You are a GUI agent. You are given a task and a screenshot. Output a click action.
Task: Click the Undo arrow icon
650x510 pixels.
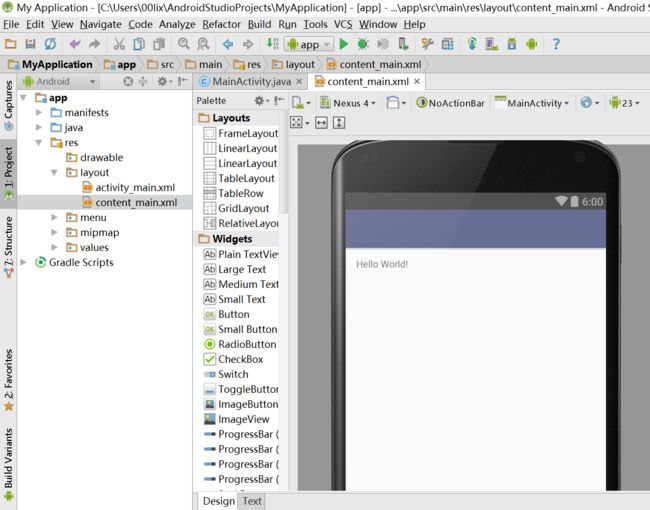click(75, 44)
